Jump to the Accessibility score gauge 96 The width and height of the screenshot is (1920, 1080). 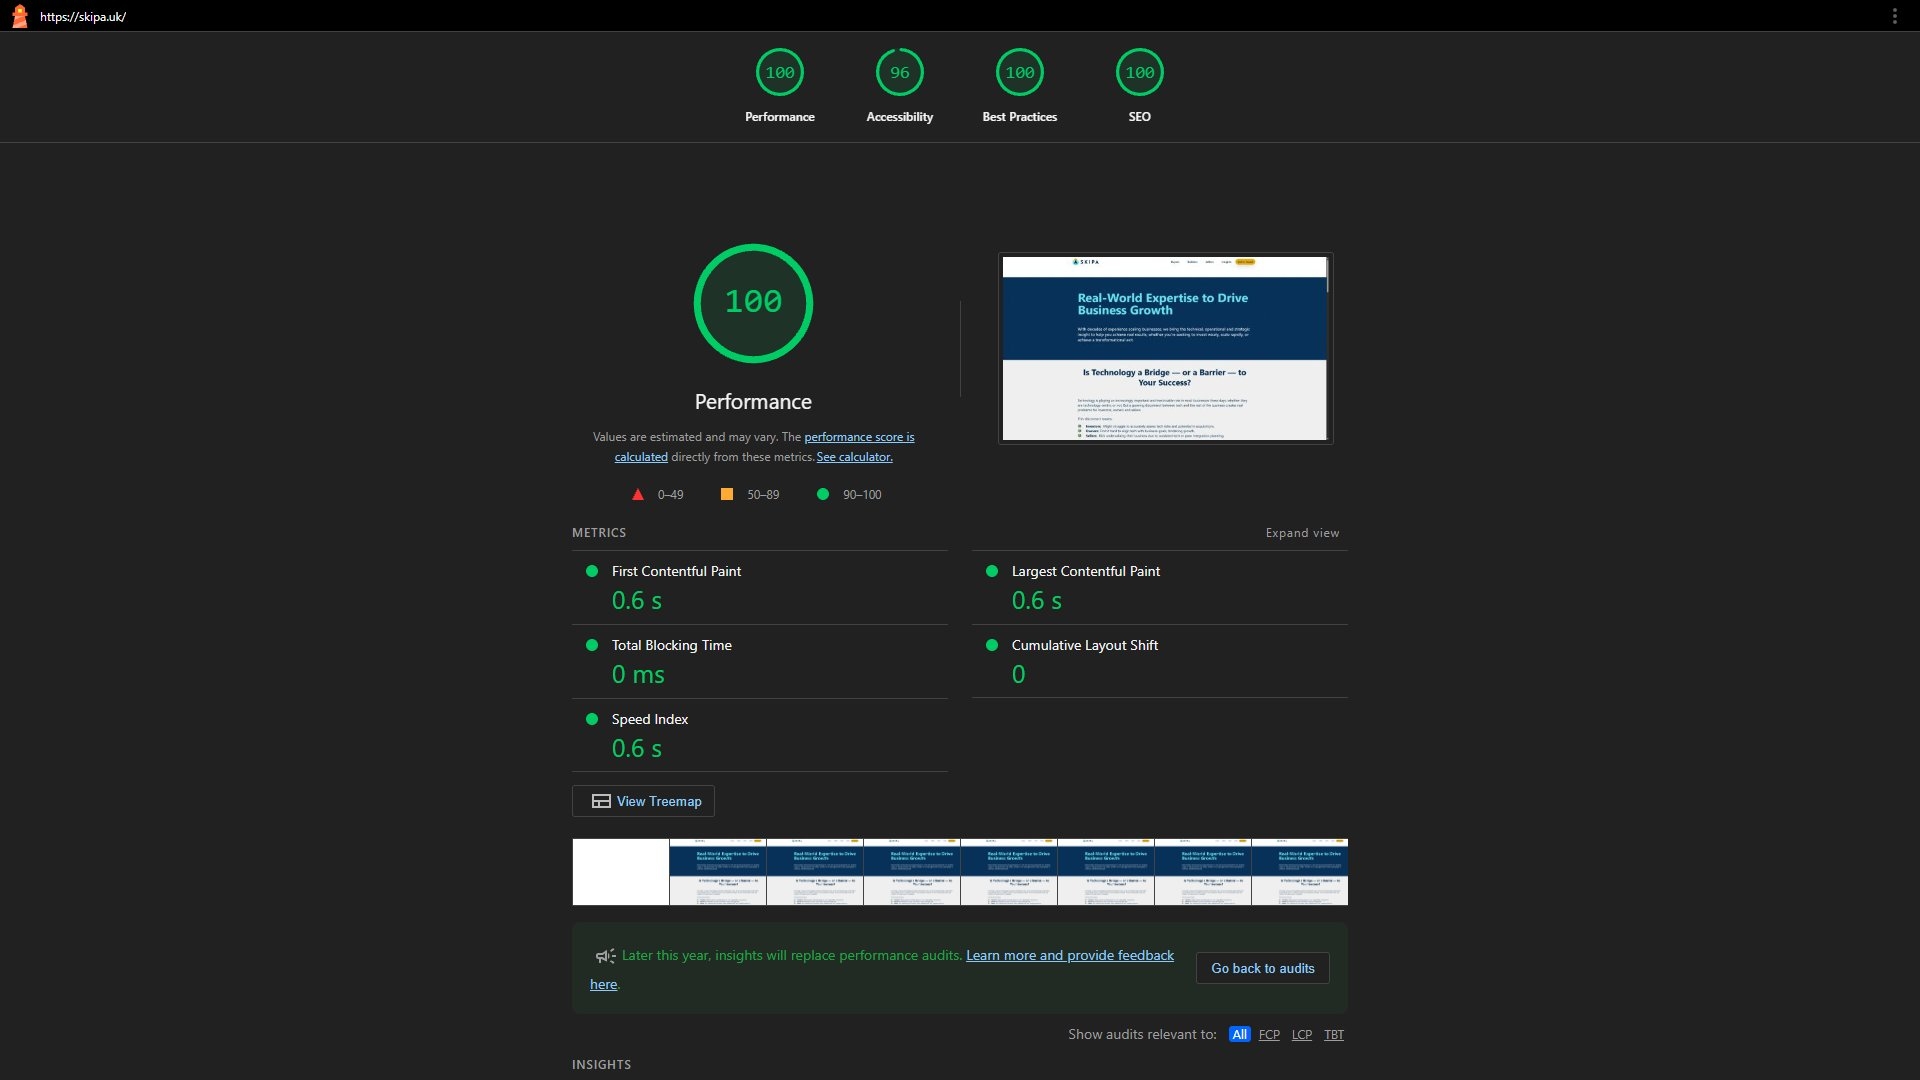pyautogui.click(x=900, y=72)
